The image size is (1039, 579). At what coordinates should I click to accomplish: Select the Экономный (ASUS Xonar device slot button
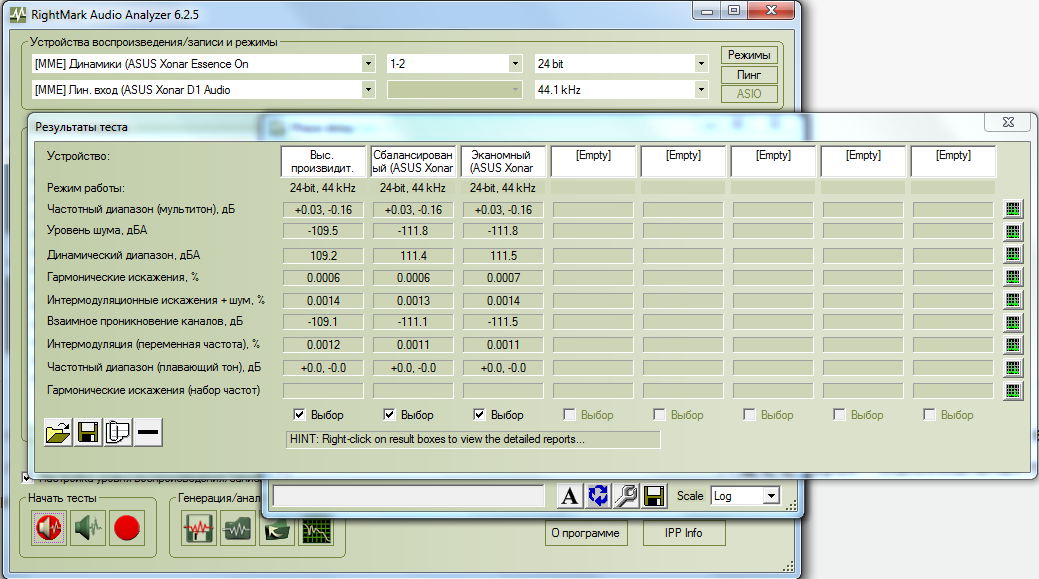coord(503,162)
